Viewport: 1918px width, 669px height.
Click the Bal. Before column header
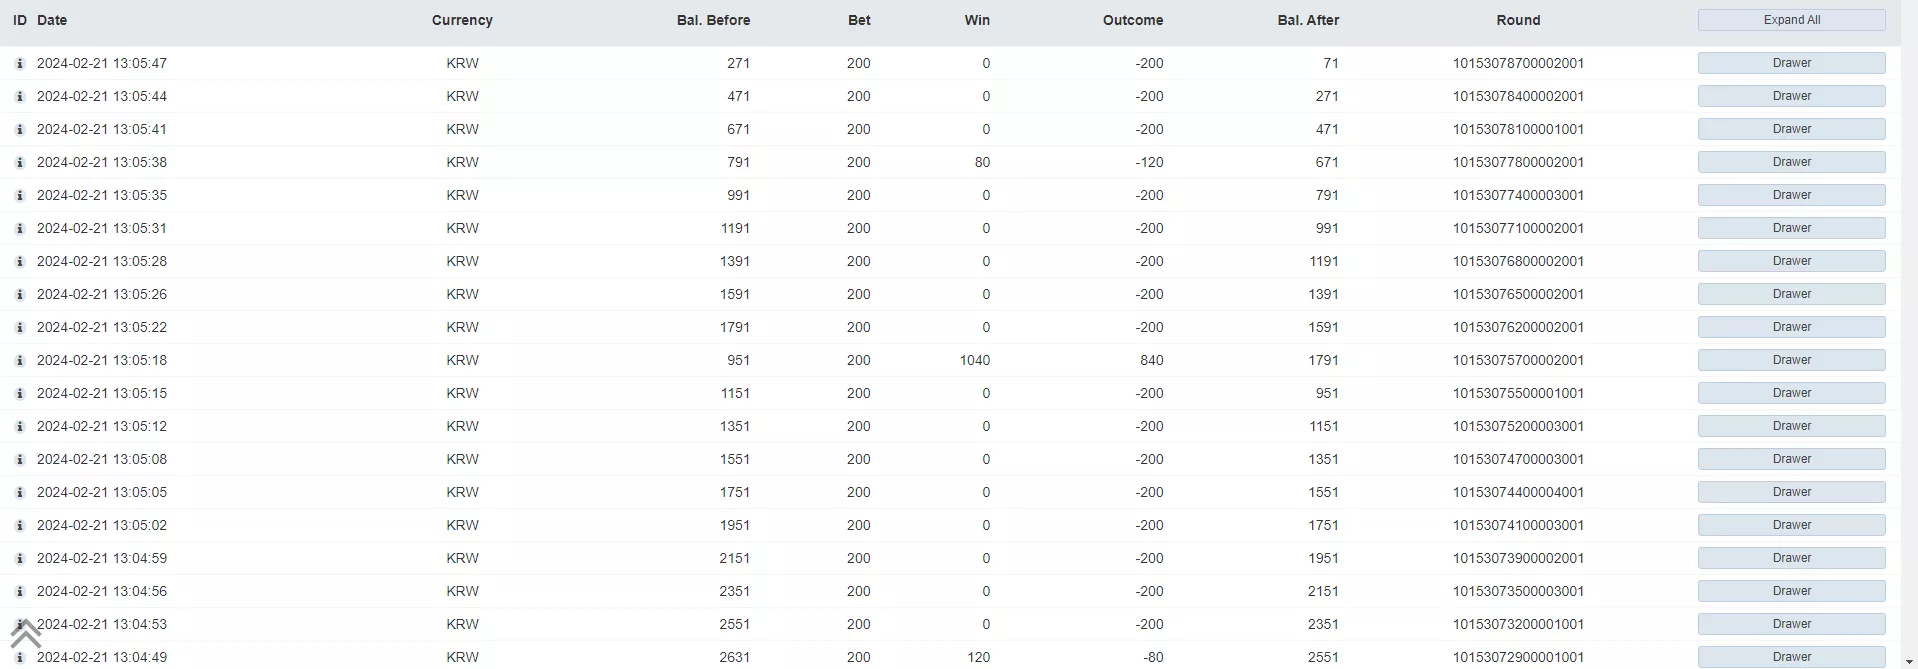tap(713, 20)
